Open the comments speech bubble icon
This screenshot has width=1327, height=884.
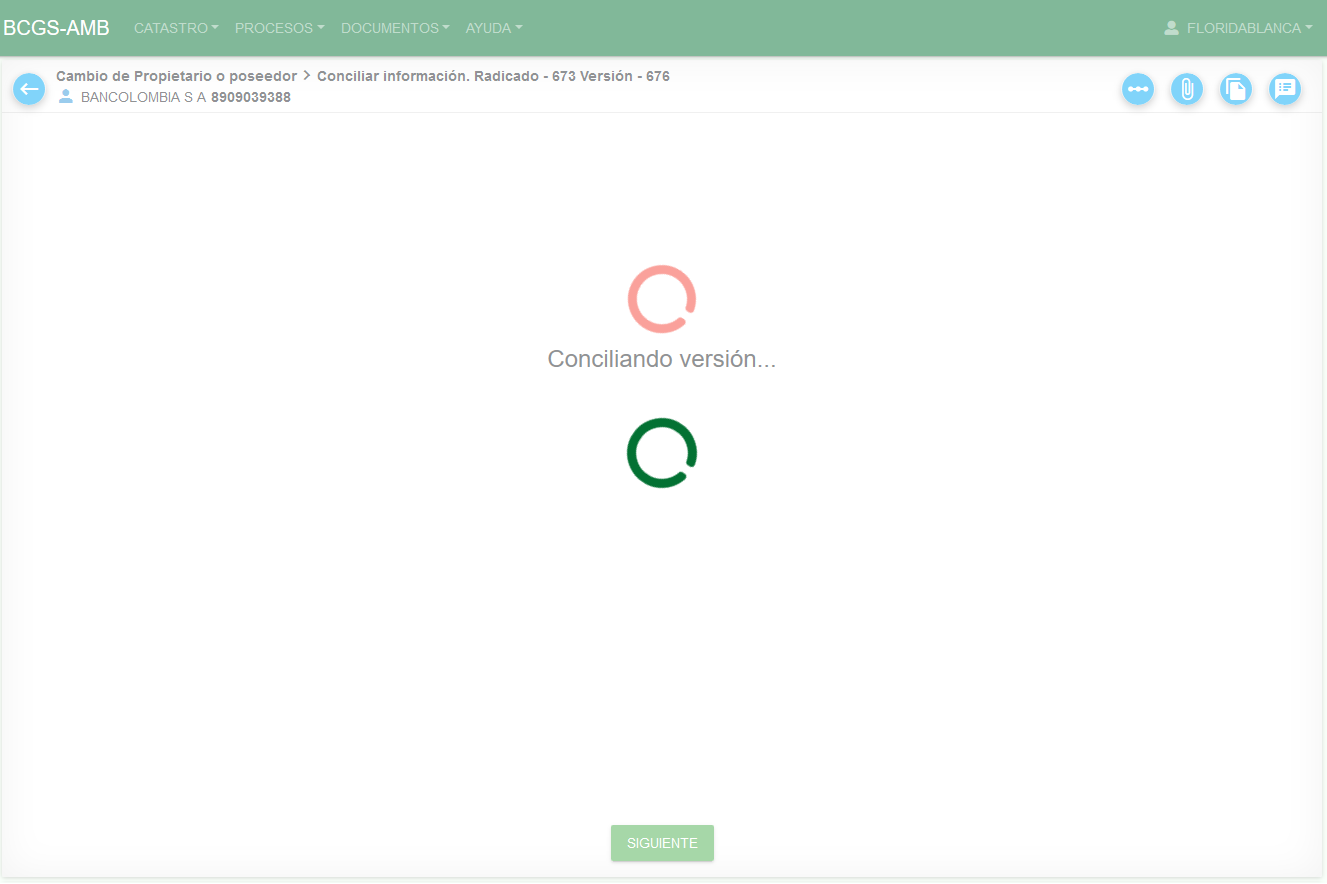click(1285, 89)
